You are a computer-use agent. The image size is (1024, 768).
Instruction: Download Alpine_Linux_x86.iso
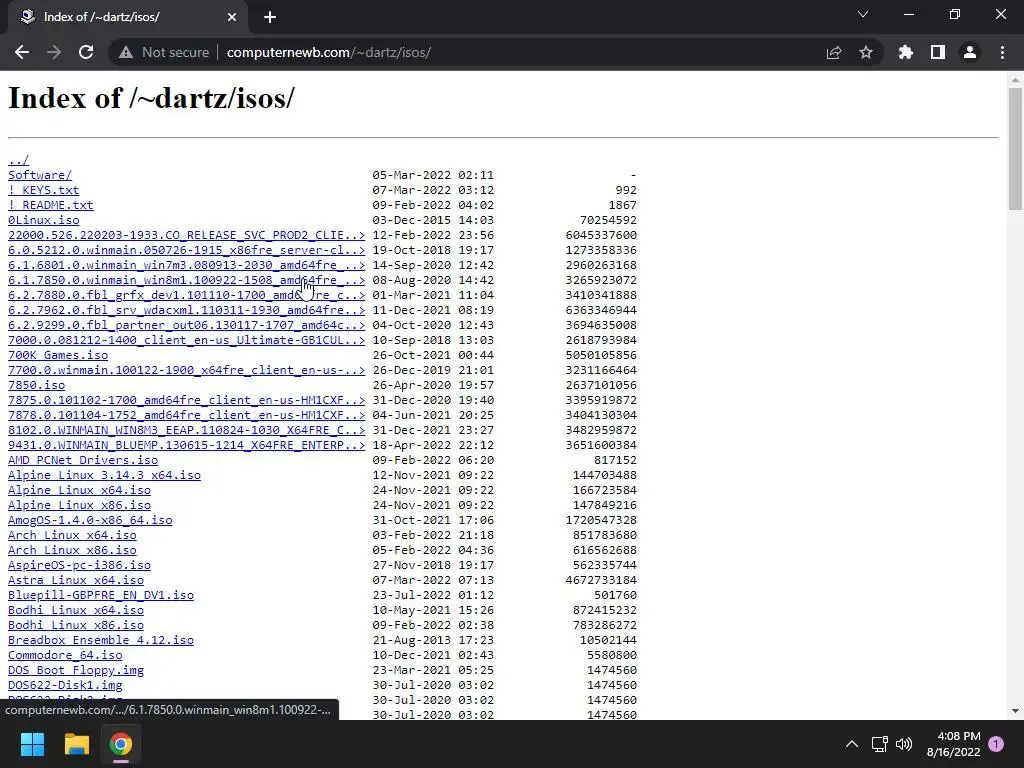79,505
